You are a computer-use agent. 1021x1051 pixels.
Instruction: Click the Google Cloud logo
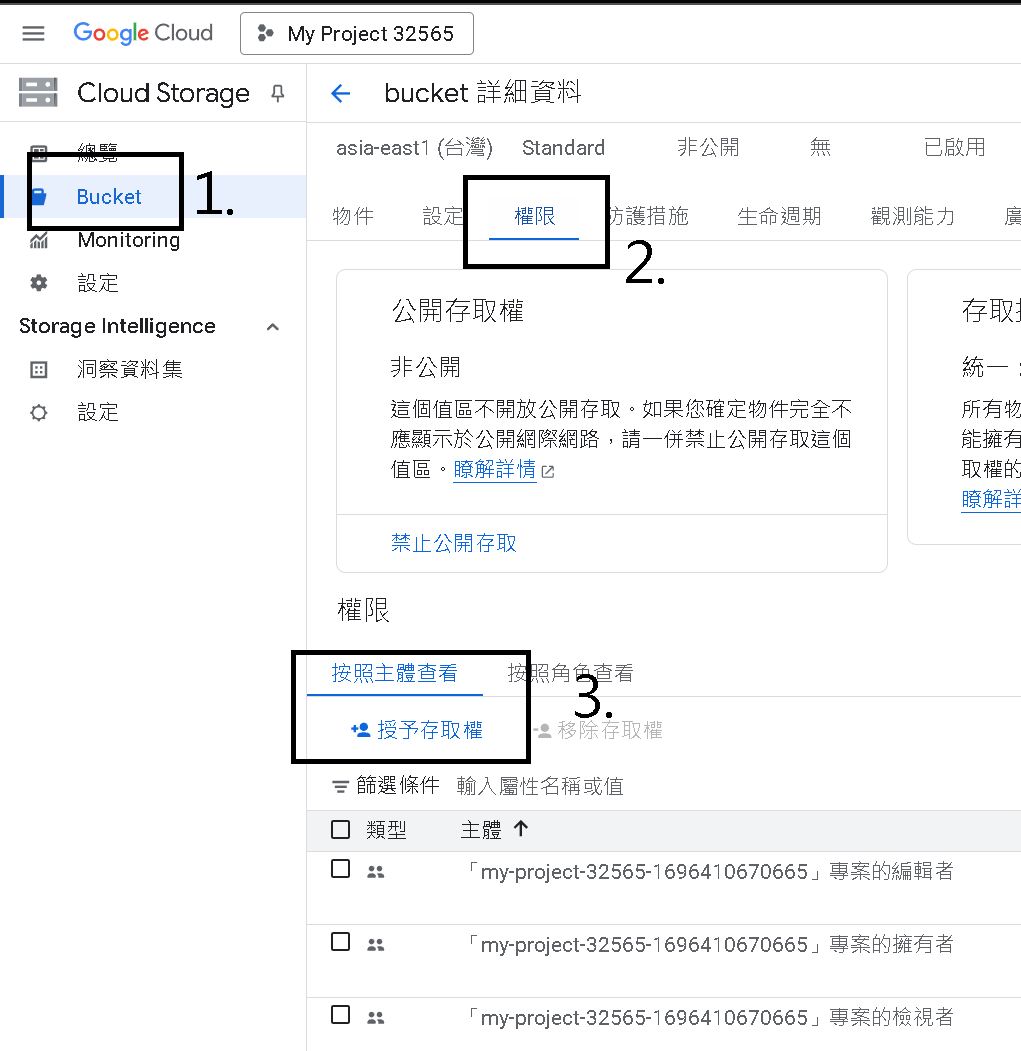point(143,33)
